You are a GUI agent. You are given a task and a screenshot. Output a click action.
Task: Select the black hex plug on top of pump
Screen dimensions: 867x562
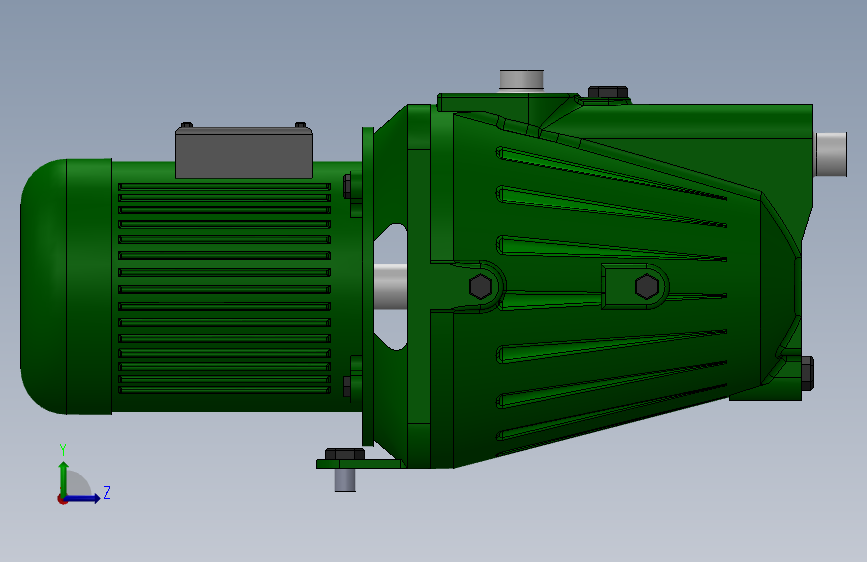point(608,93)
